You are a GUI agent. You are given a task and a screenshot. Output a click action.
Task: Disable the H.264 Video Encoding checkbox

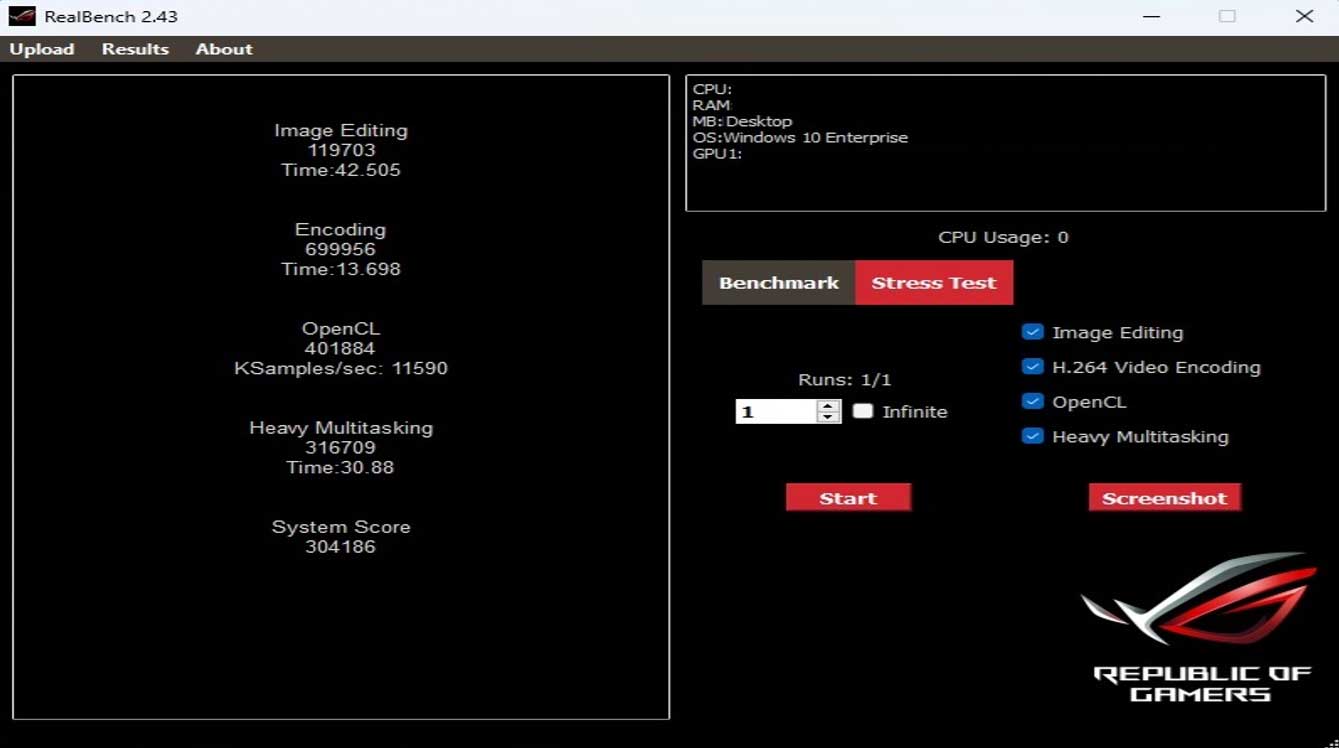[1033, 367]
